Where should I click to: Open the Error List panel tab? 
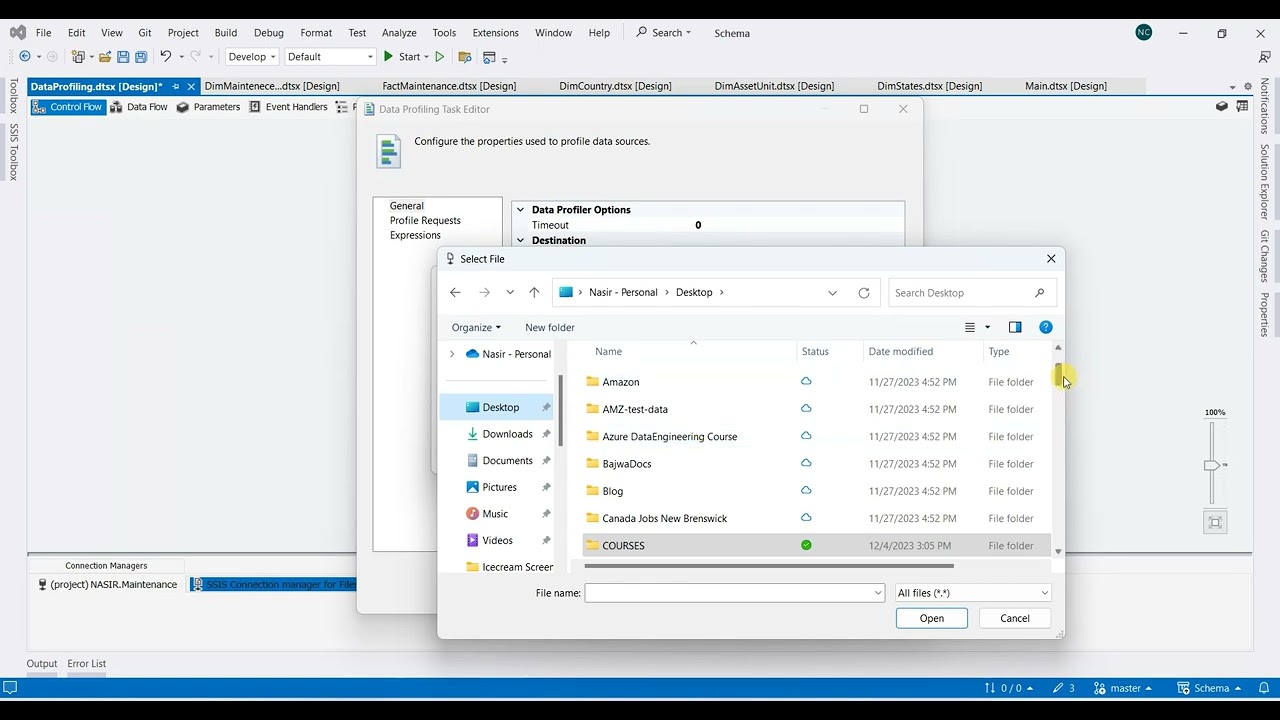(86, 663)
